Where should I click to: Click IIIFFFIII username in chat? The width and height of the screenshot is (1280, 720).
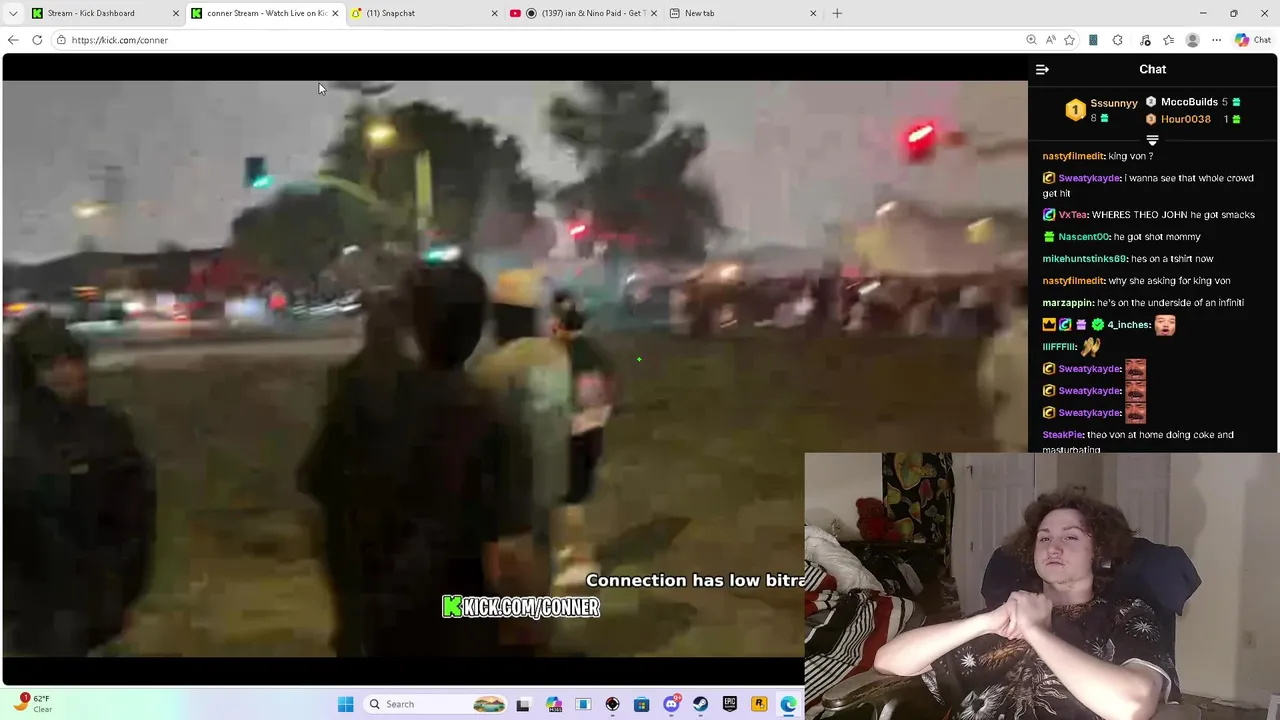(x=1059, y=347)
